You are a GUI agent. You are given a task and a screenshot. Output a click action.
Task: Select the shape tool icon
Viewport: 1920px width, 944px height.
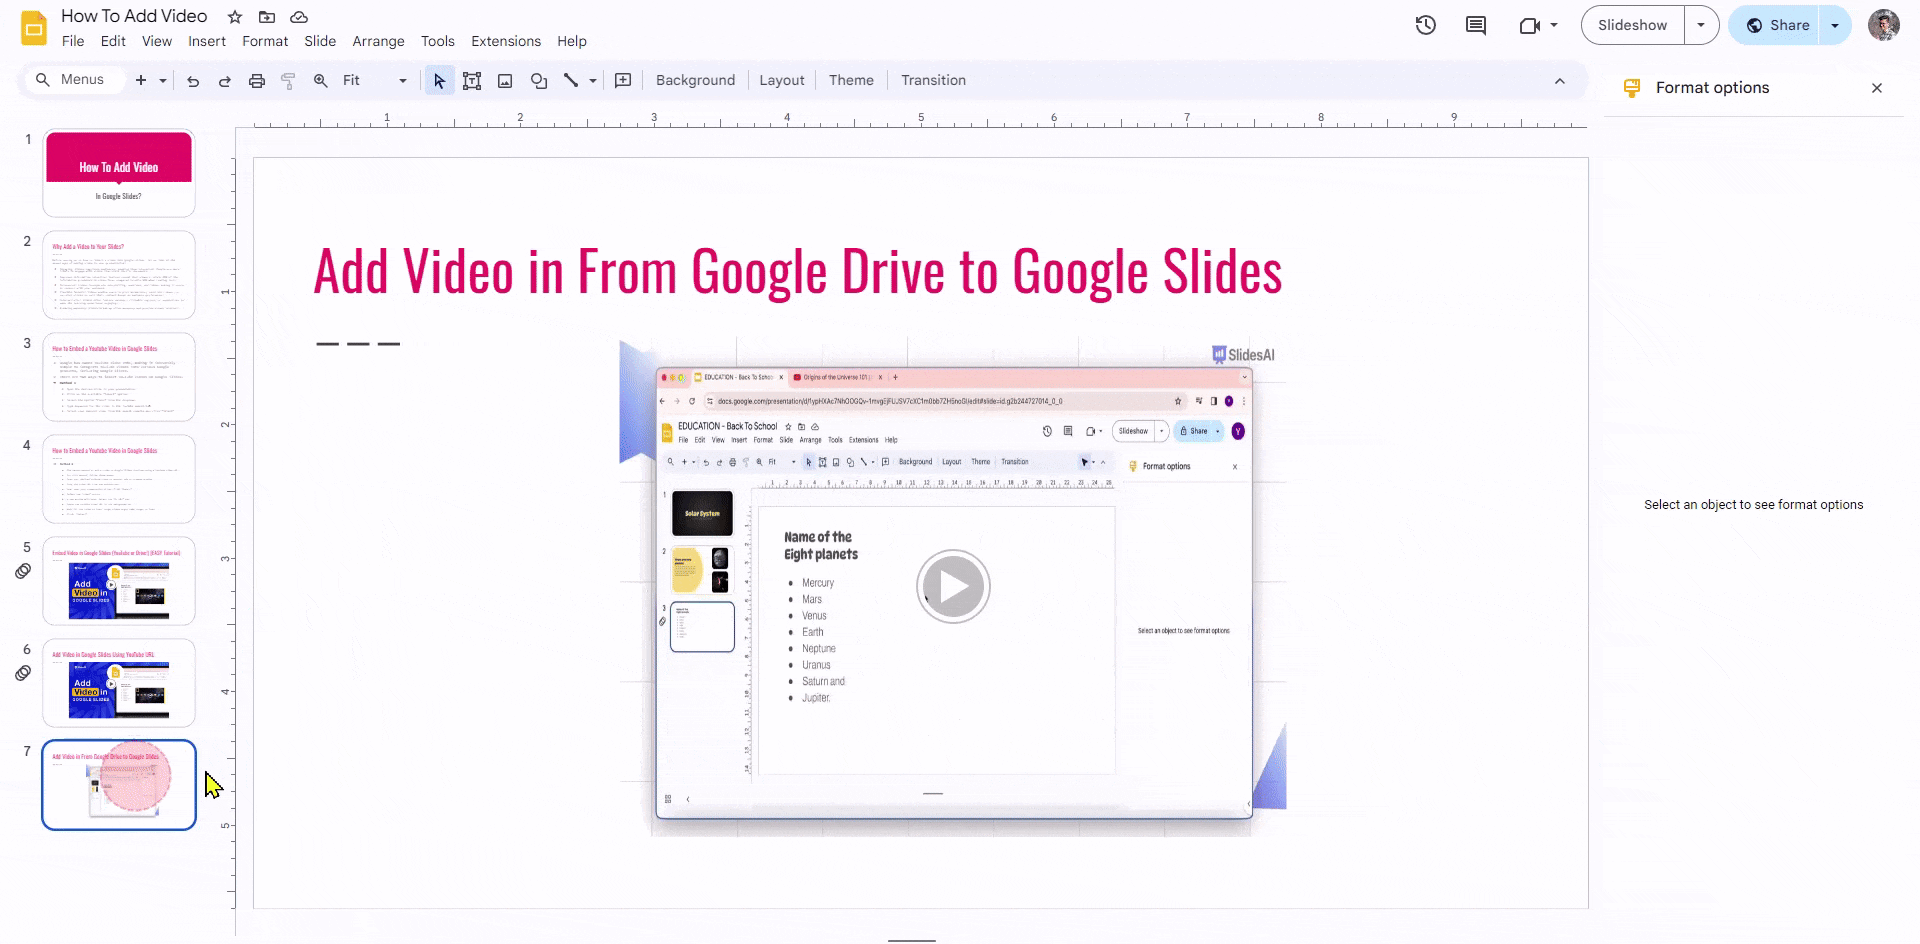539,81
